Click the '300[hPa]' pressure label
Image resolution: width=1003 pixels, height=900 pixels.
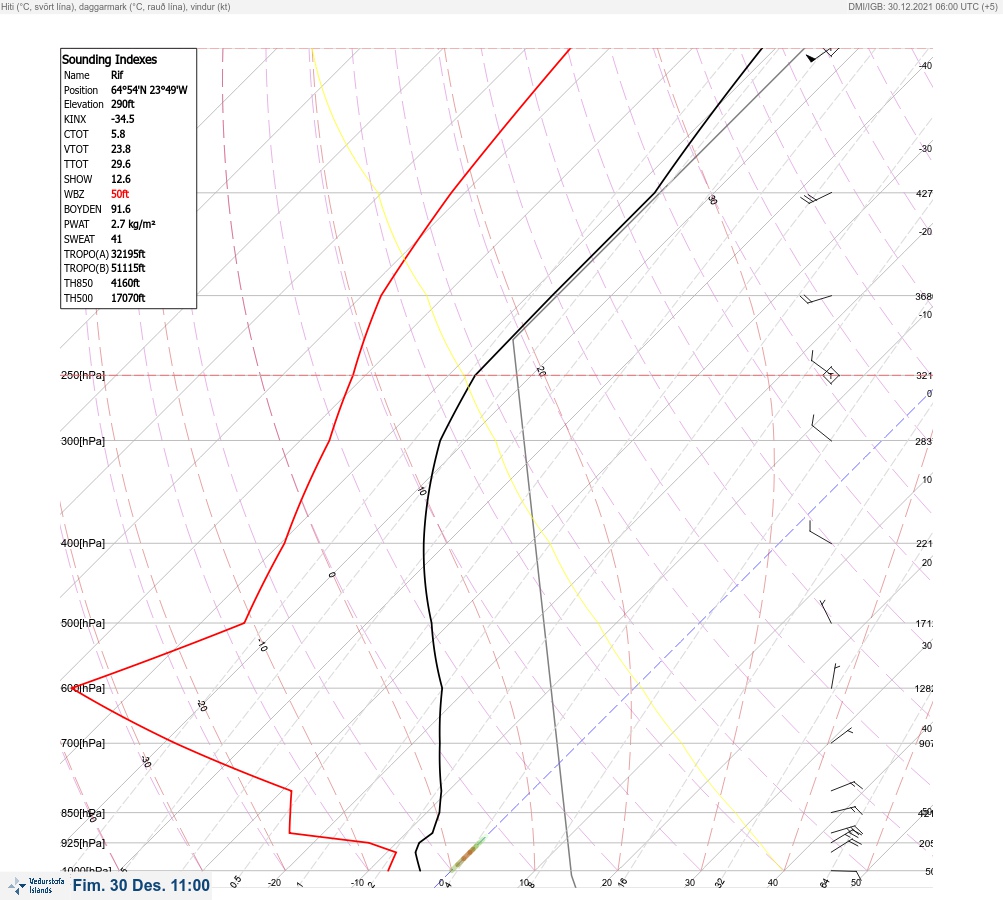pyautogui.click(x=83, y=441)
